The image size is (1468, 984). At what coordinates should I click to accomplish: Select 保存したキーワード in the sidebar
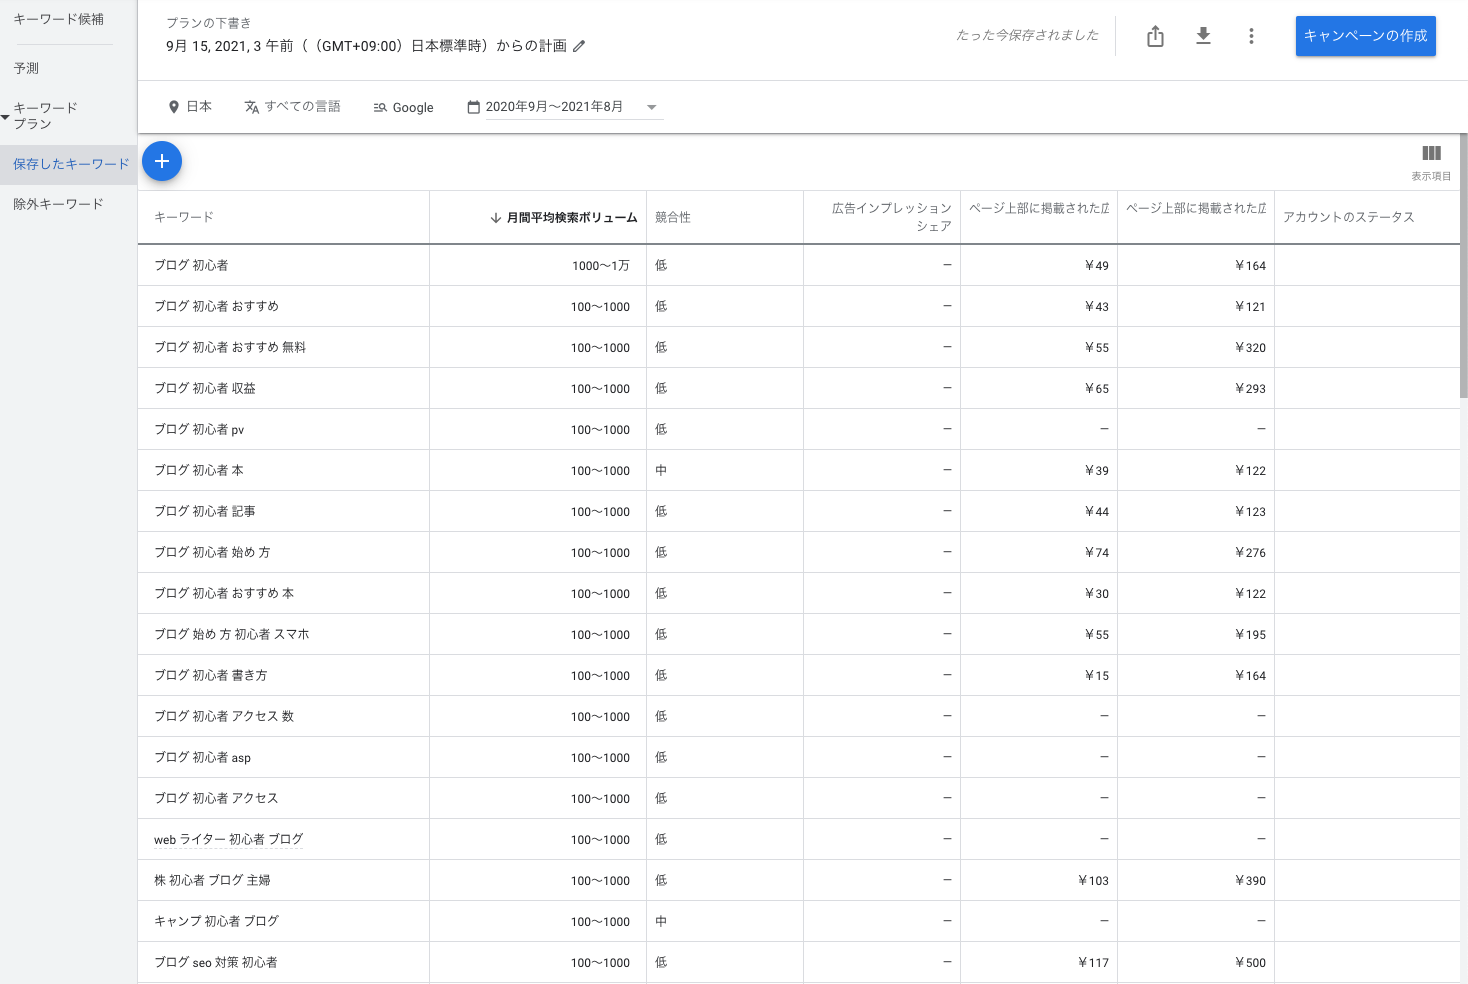[71, 164]
